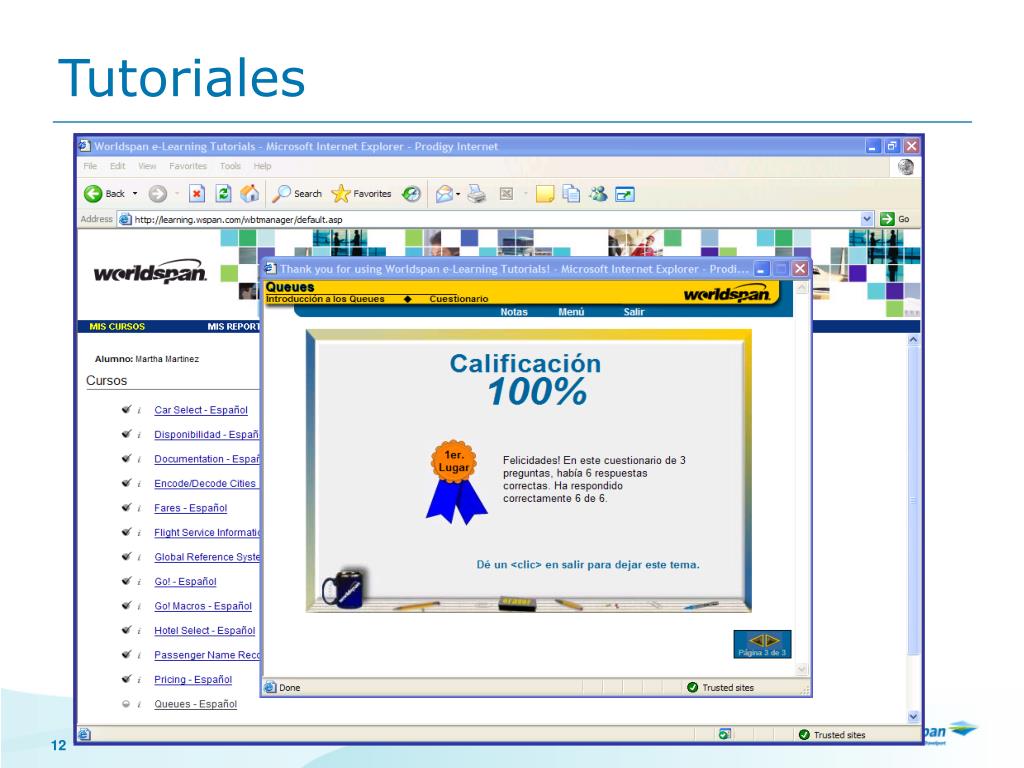Go to Home page icon
This screenshot has width=1024, height=768.
click(x=249, y=193)
